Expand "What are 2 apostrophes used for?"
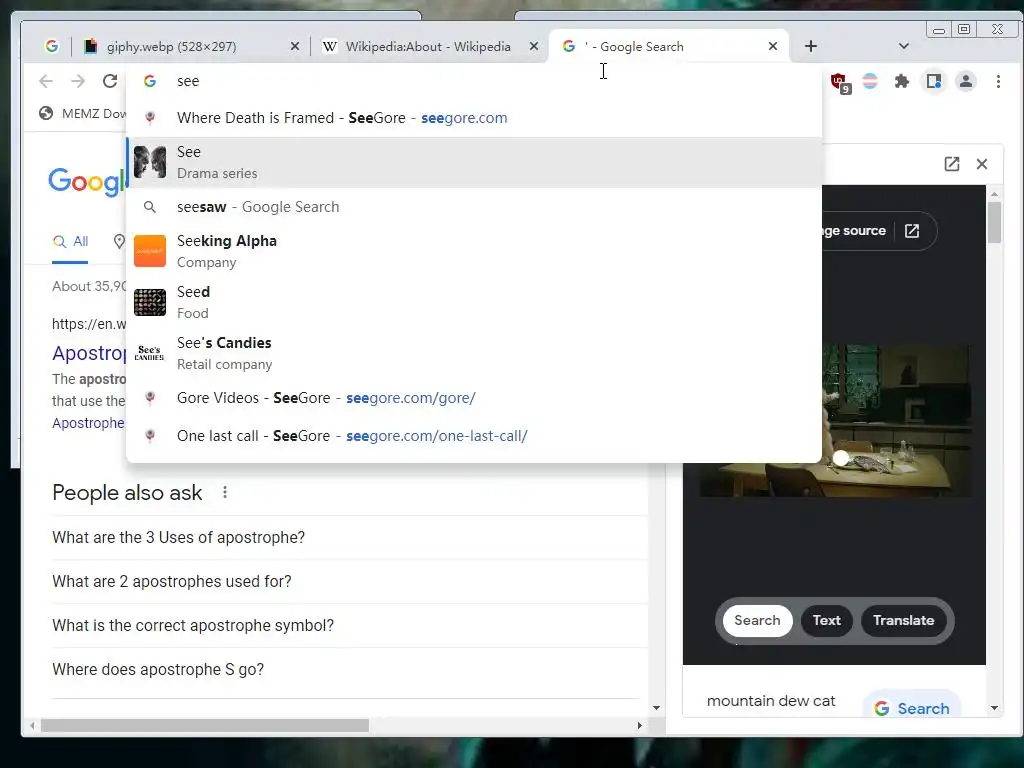 [349, 581]
